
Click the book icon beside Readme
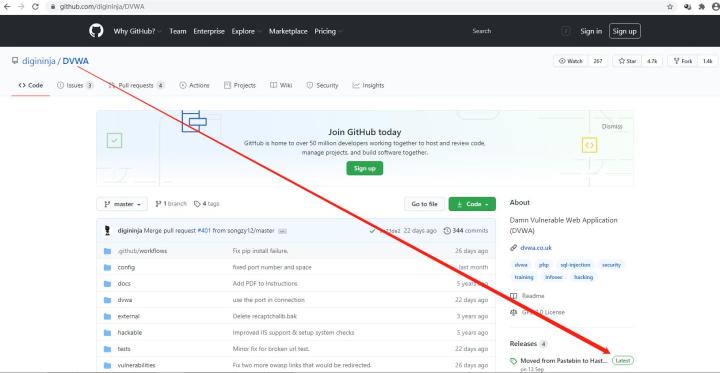pyautogui.click(x=514, y=296)
